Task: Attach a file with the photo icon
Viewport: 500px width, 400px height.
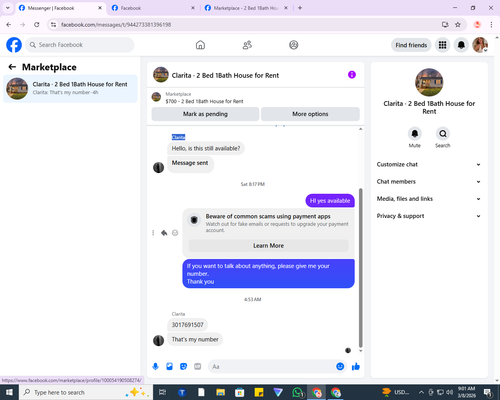Action: coord(169,367)
